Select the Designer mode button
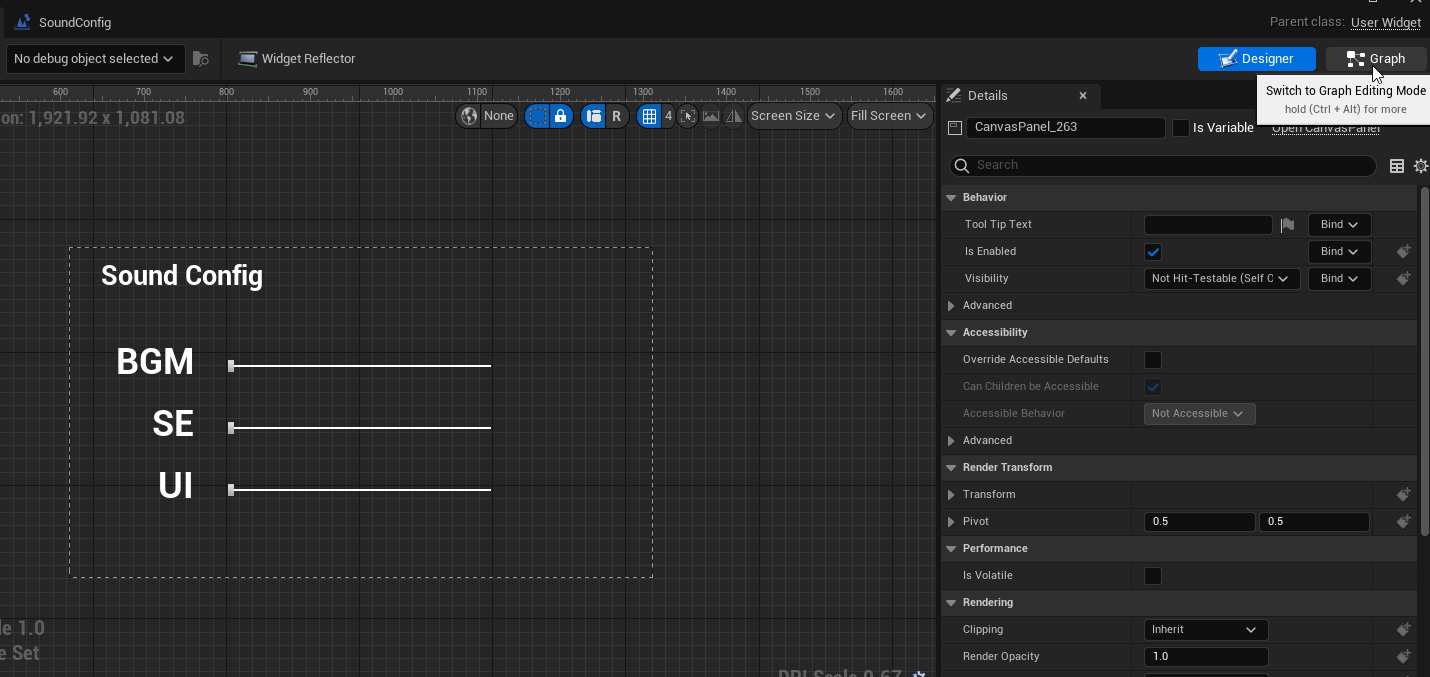The image size is (1430, 677). tap(1256, 59)
